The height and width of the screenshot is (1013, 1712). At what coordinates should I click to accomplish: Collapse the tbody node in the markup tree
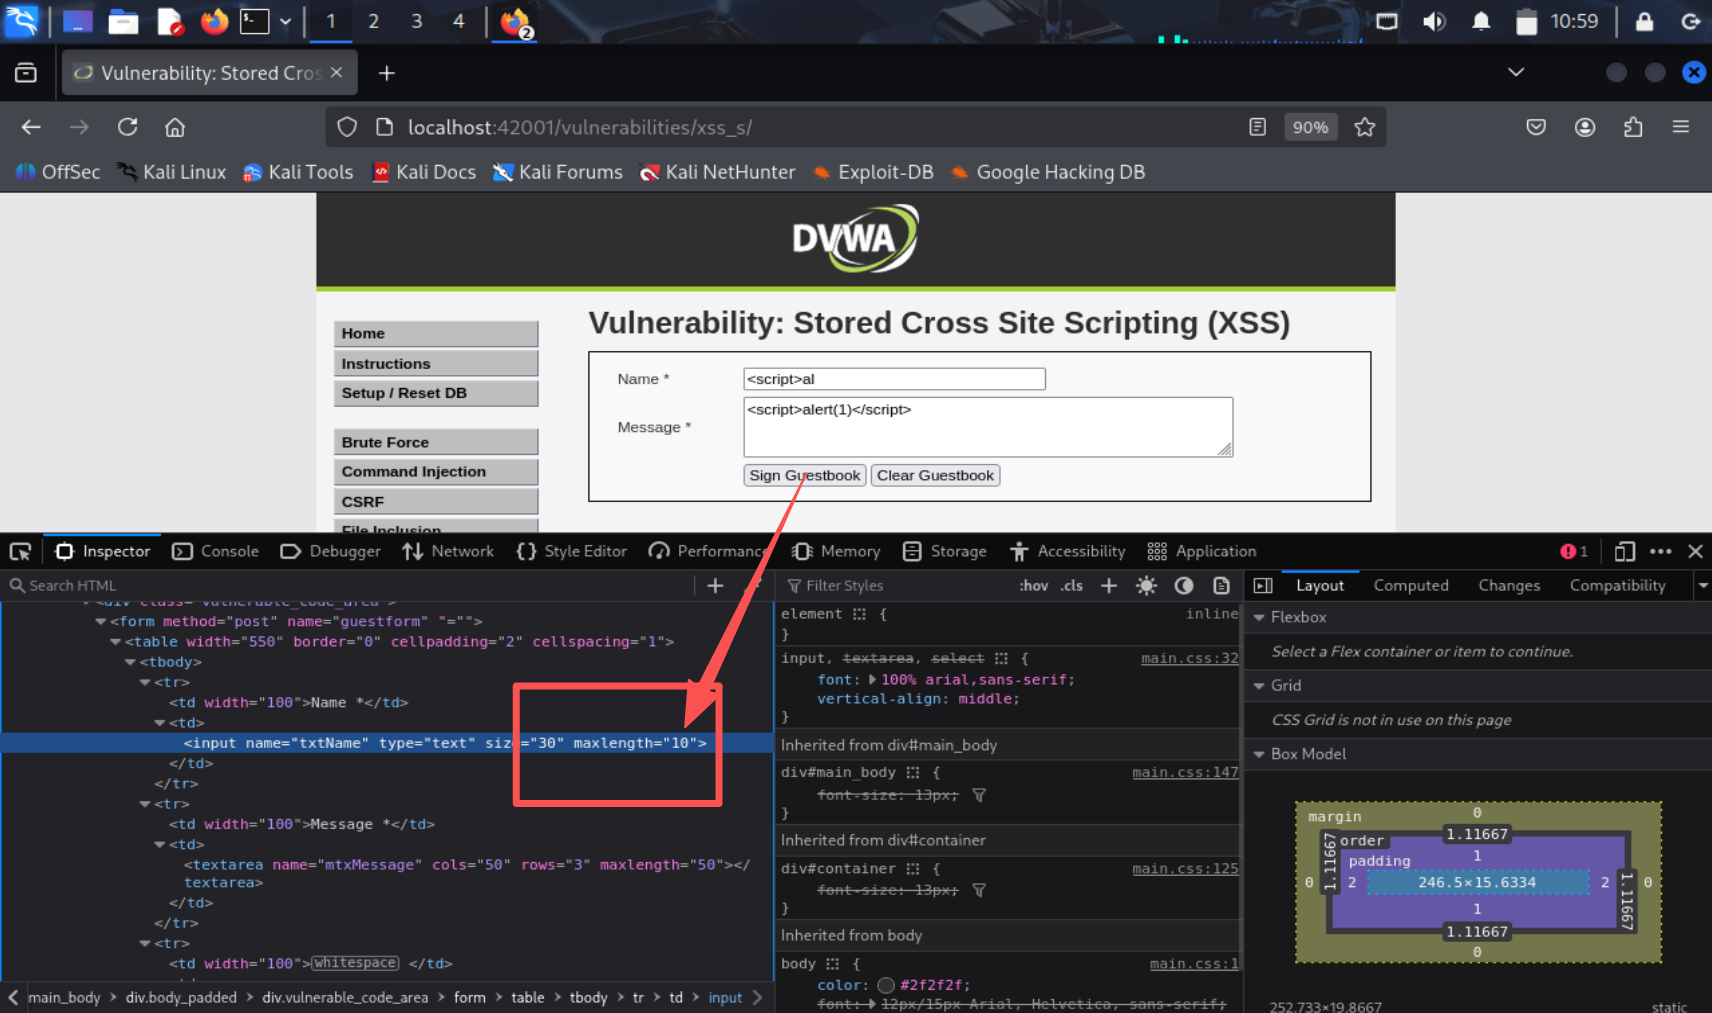click(x=130, y=662)
